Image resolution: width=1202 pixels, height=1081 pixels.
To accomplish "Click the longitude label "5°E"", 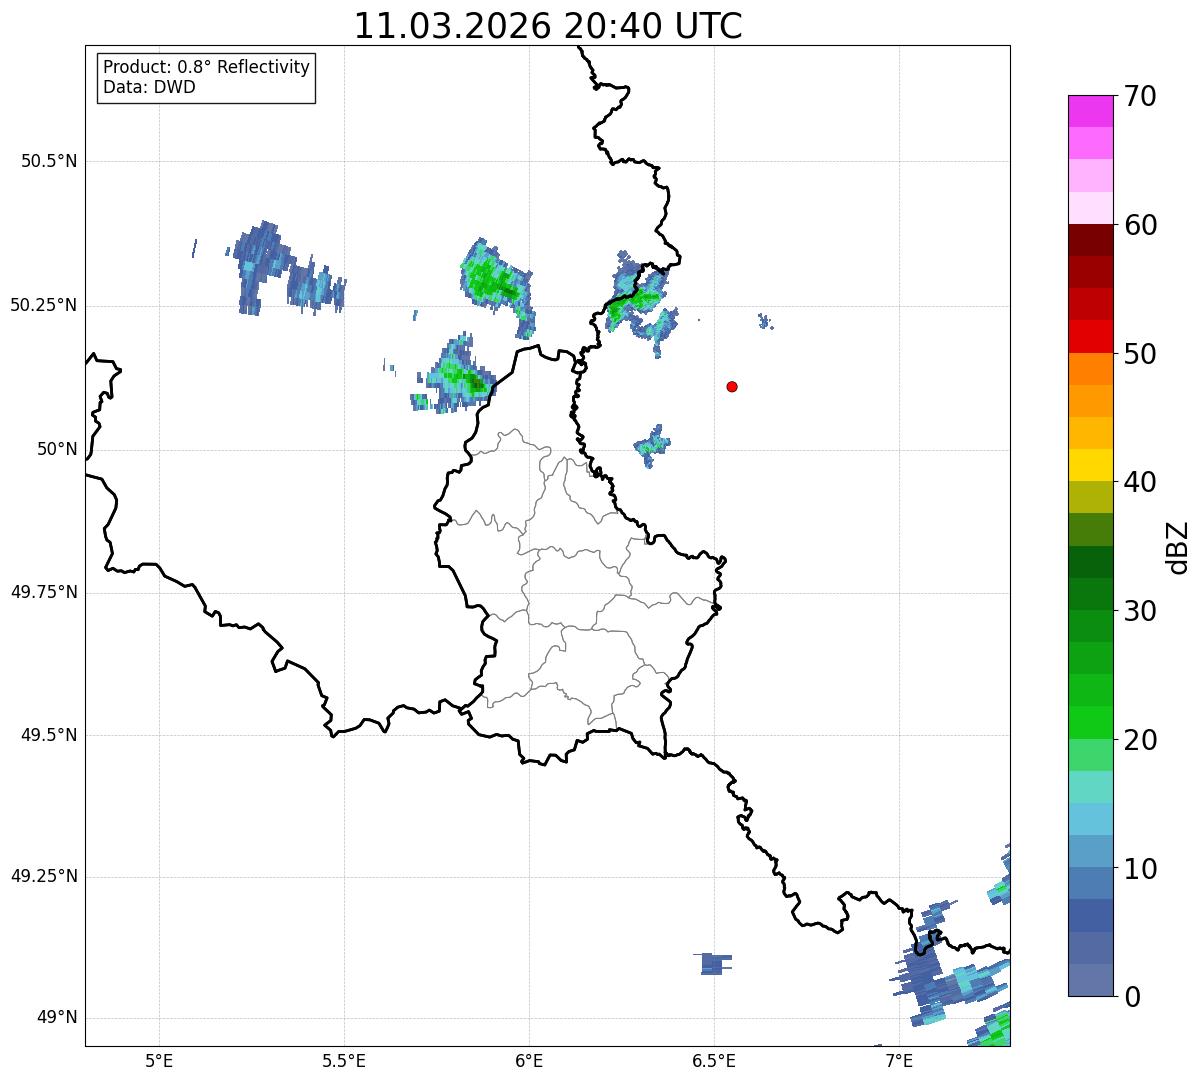I will tap(159, 1060).
